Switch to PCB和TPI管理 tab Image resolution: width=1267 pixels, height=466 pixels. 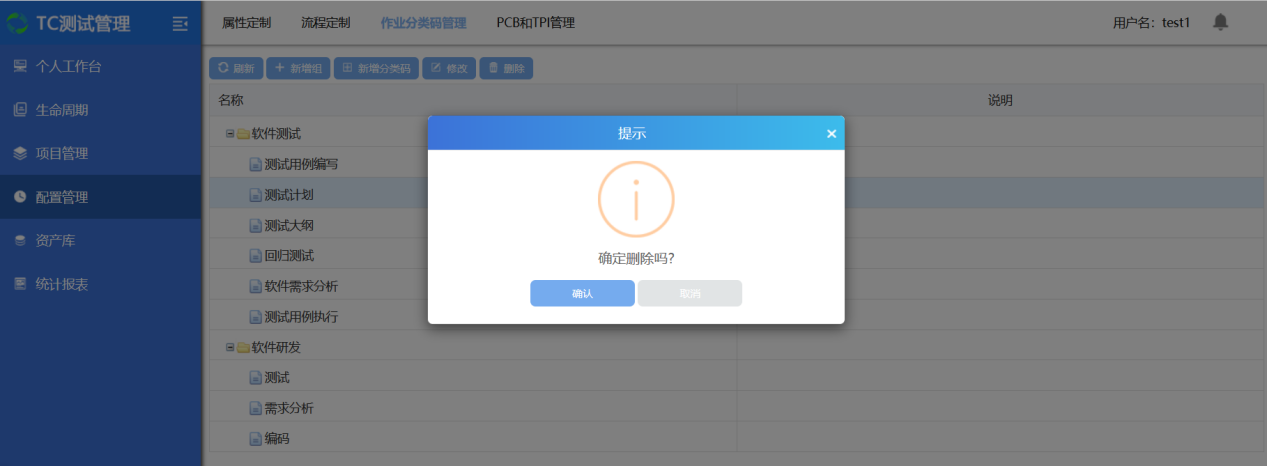(x=535, y=22)
